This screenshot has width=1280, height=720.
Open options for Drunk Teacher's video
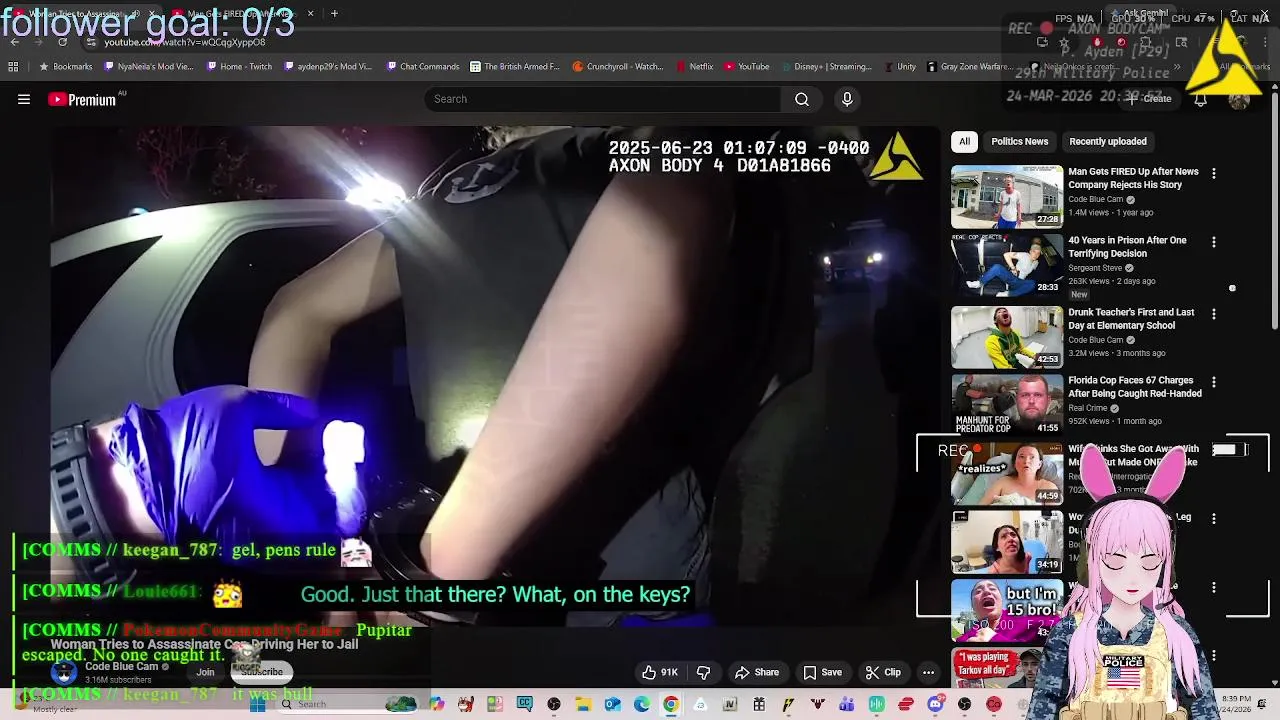(1213, 314)
